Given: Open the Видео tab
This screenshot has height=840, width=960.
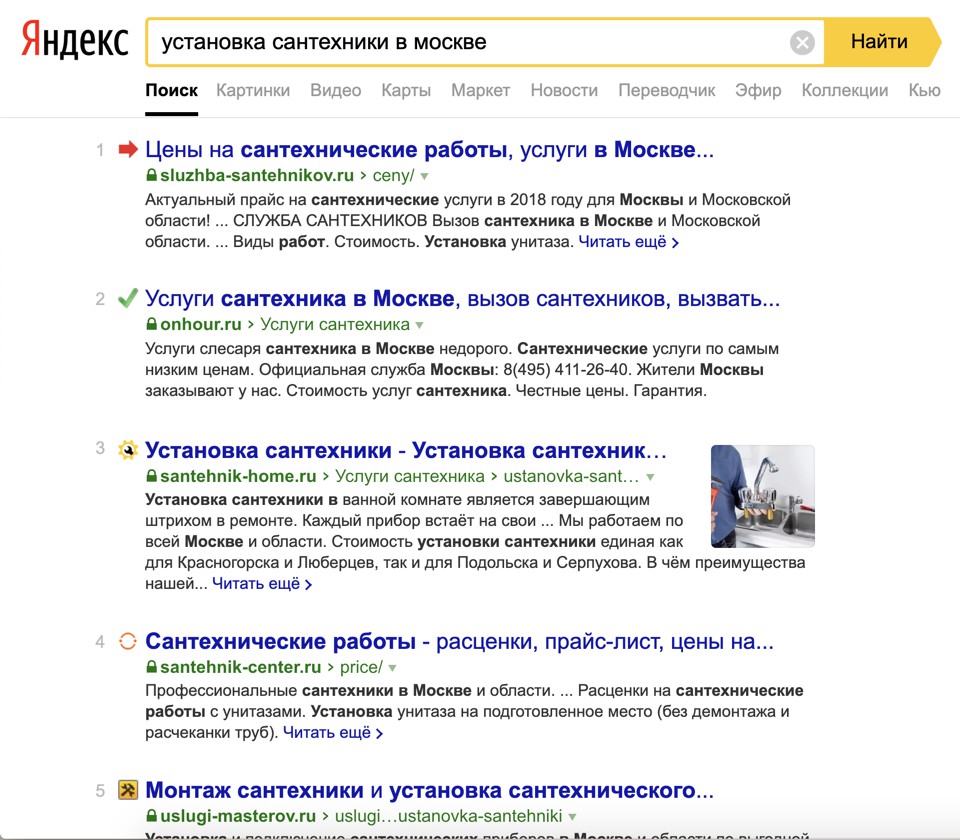Looking at the screenshot, I should point(336,91).
